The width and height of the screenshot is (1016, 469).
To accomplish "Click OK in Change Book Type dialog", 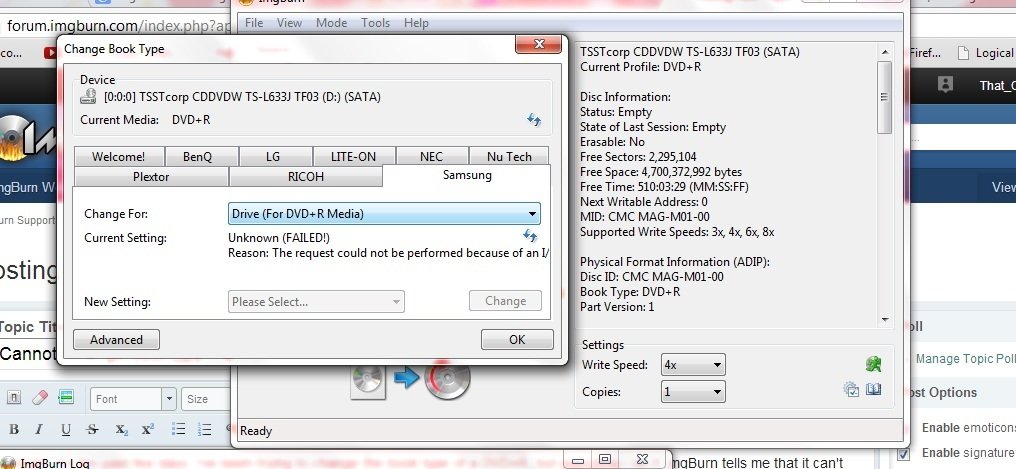I will 517,339.
